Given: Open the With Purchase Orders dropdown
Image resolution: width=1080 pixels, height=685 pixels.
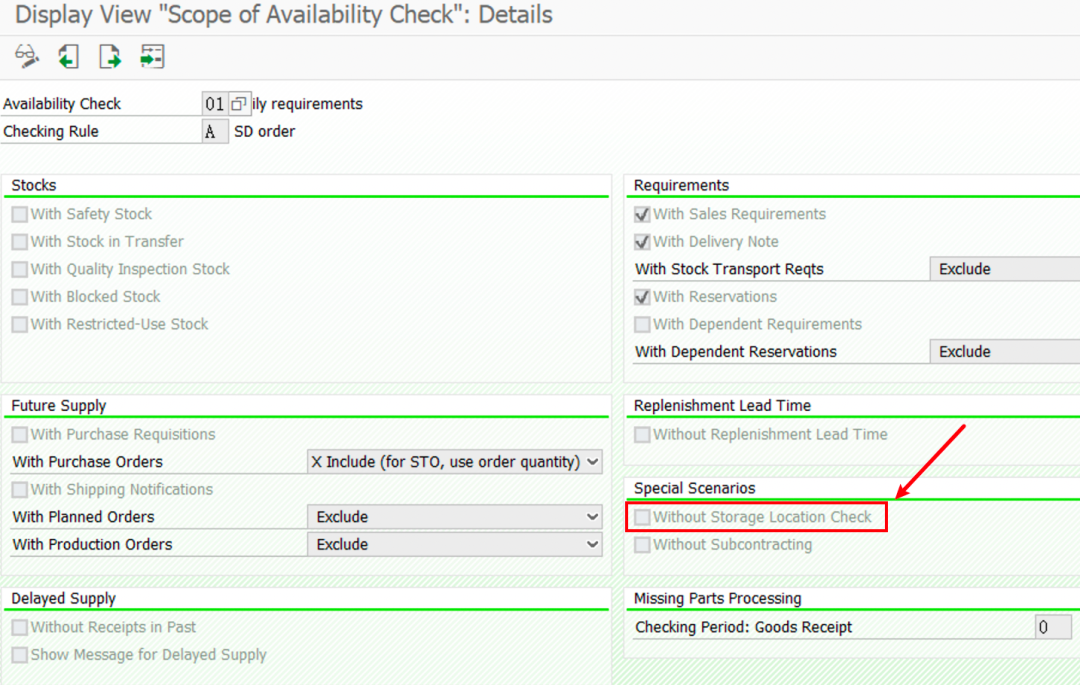Looking at the screenshot, I should click(x=455, y=462).
